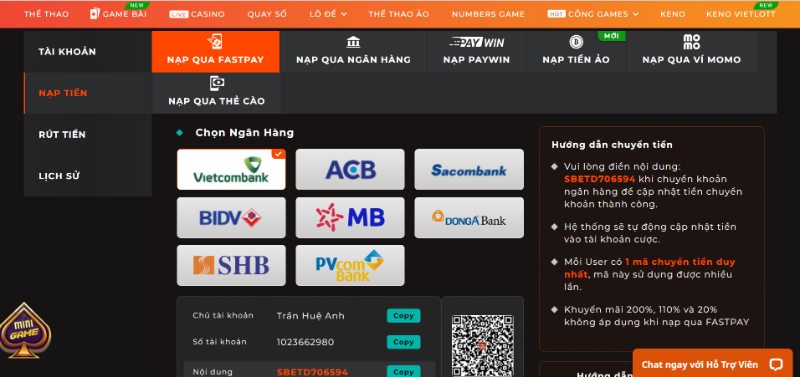Click the crypto coin icon

pyautogui.click(x=576, y=42)
